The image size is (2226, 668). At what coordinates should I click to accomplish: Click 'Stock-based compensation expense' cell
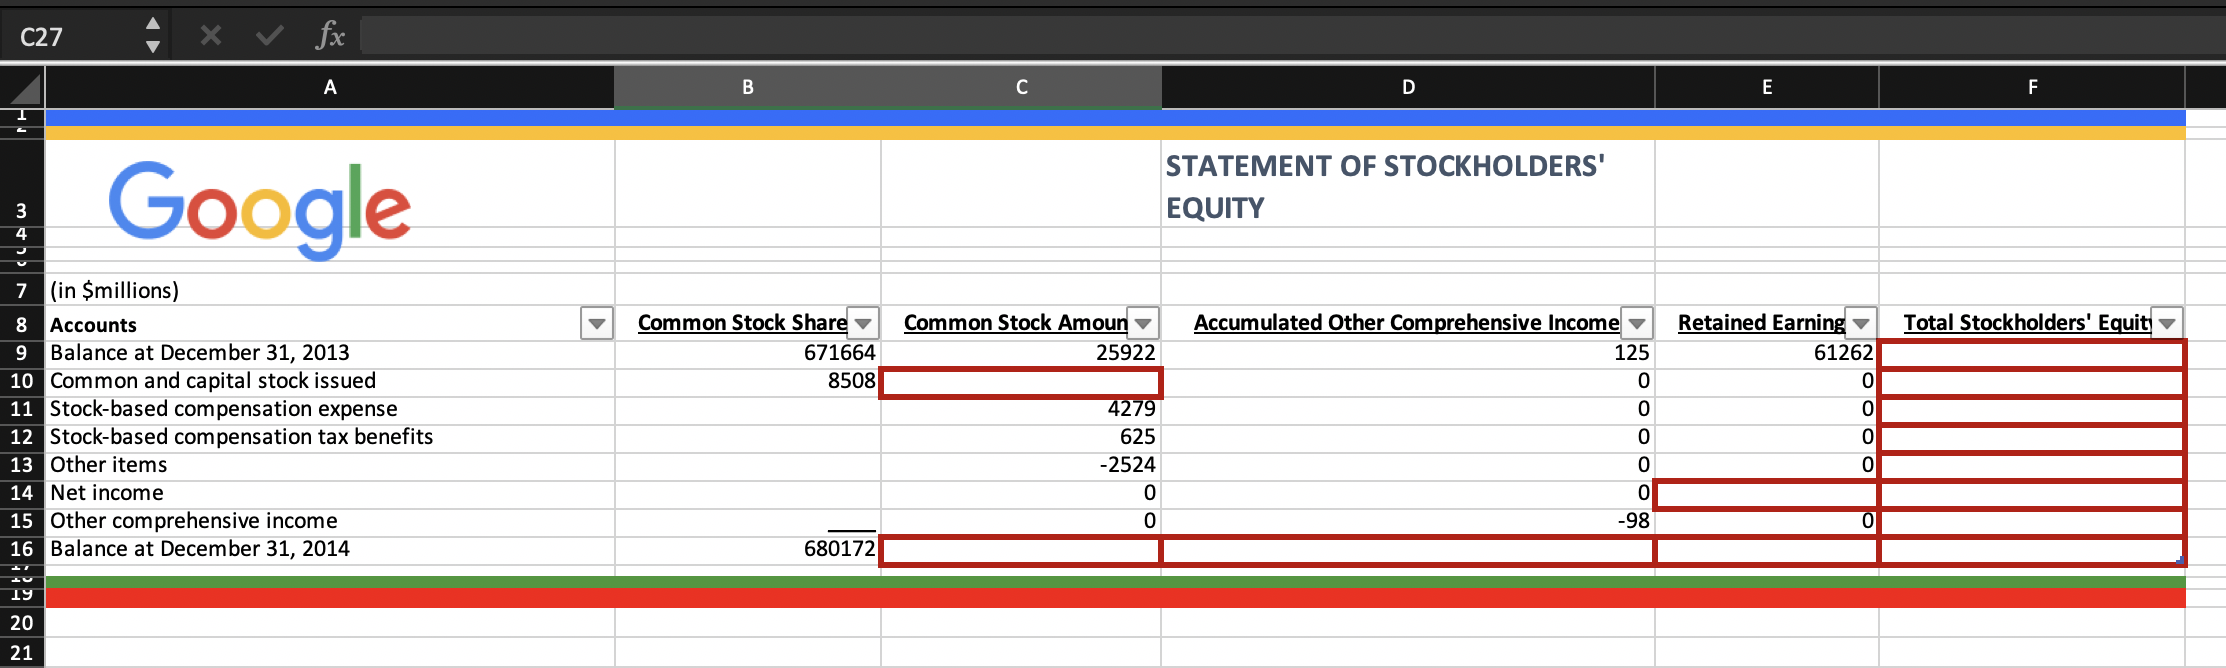pos(330,409)
